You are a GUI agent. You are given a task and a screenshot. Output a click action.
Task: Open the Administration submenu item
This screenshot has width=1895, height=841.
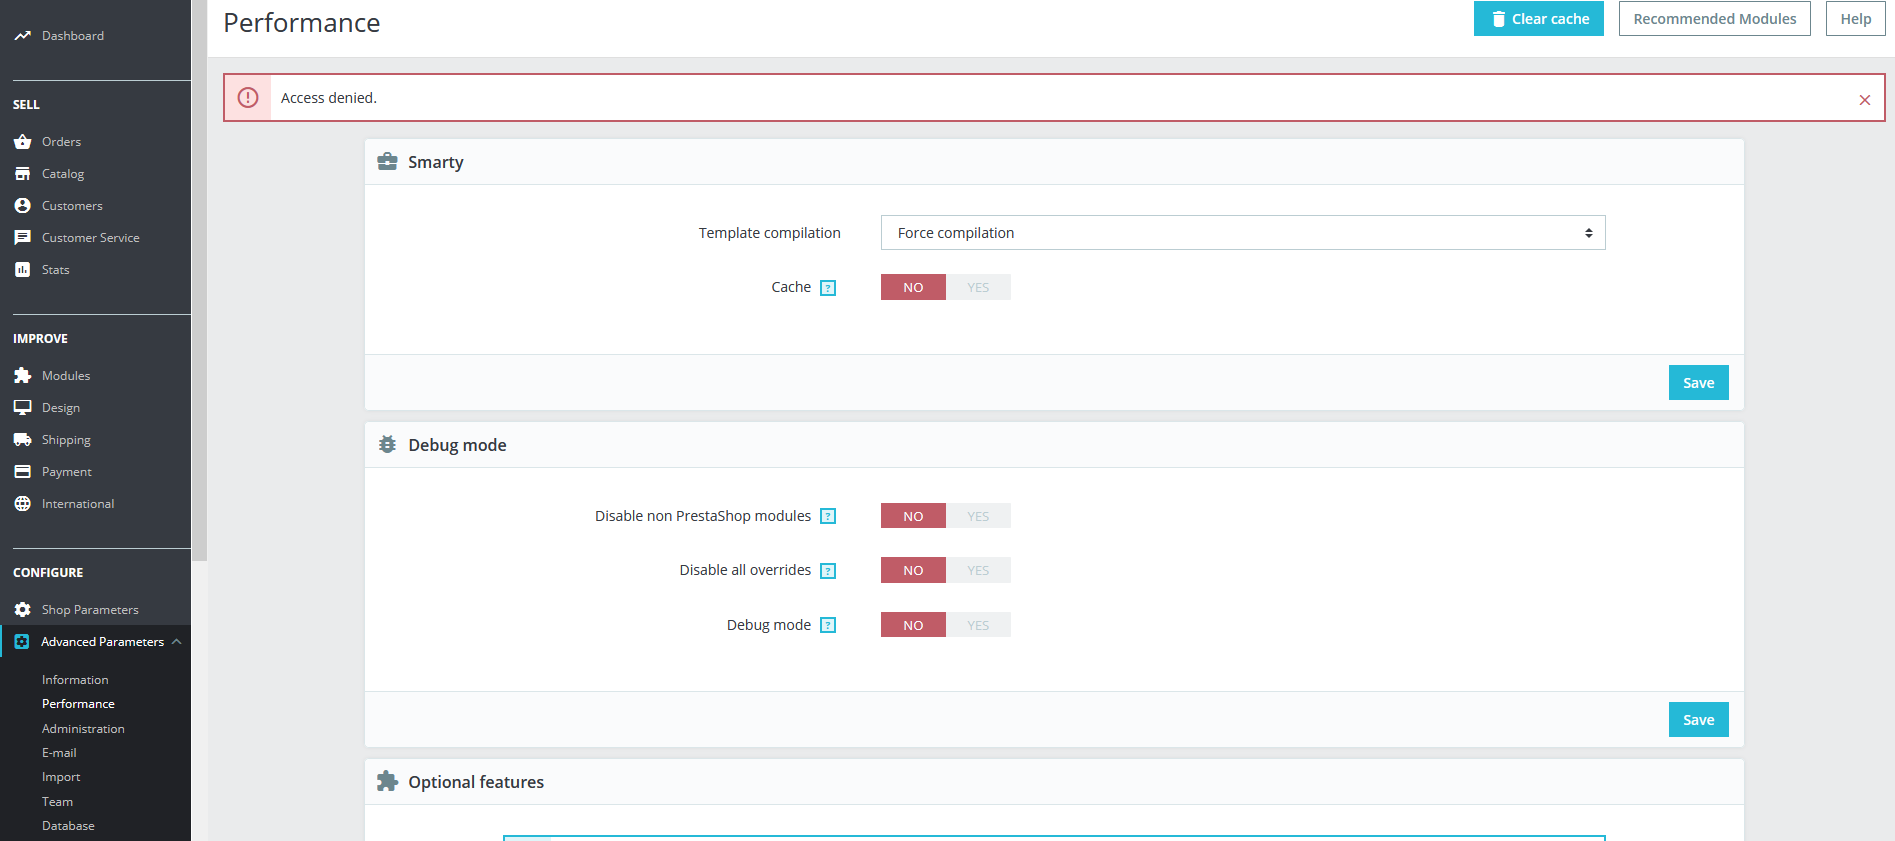83,729
